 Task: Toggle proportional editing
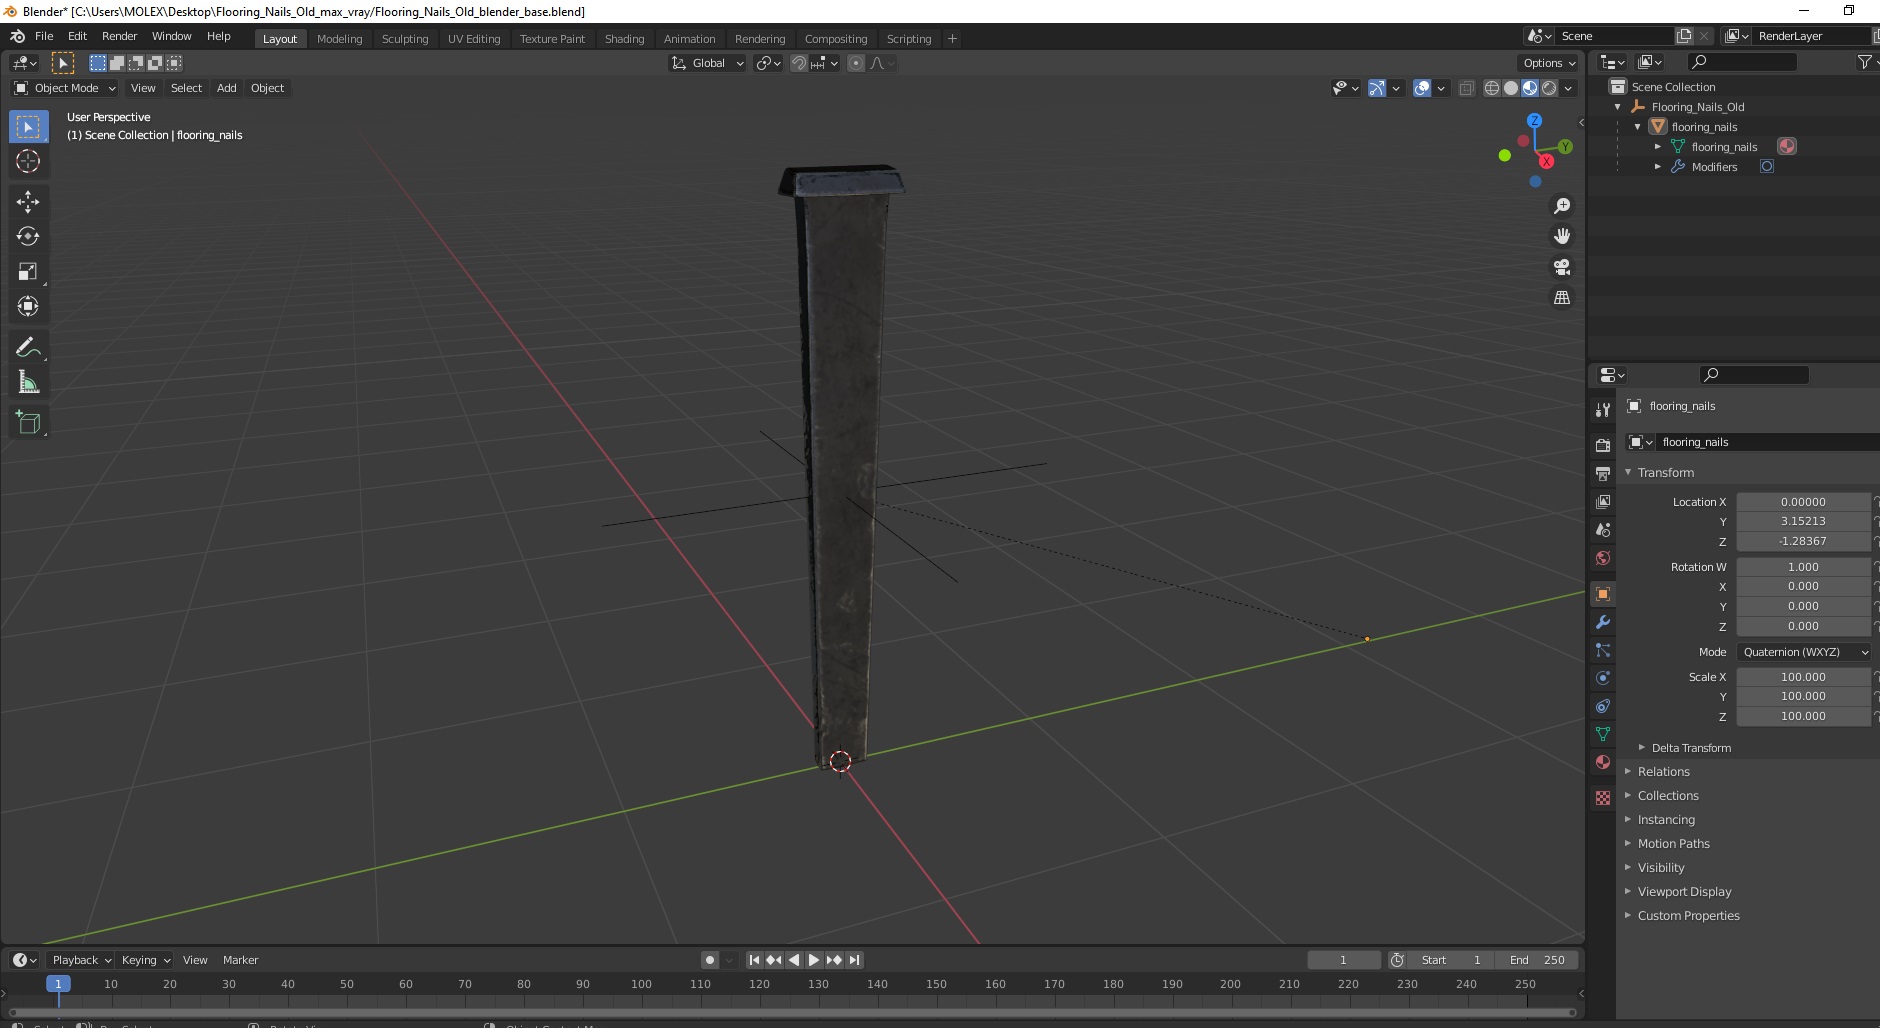(856, 63)
